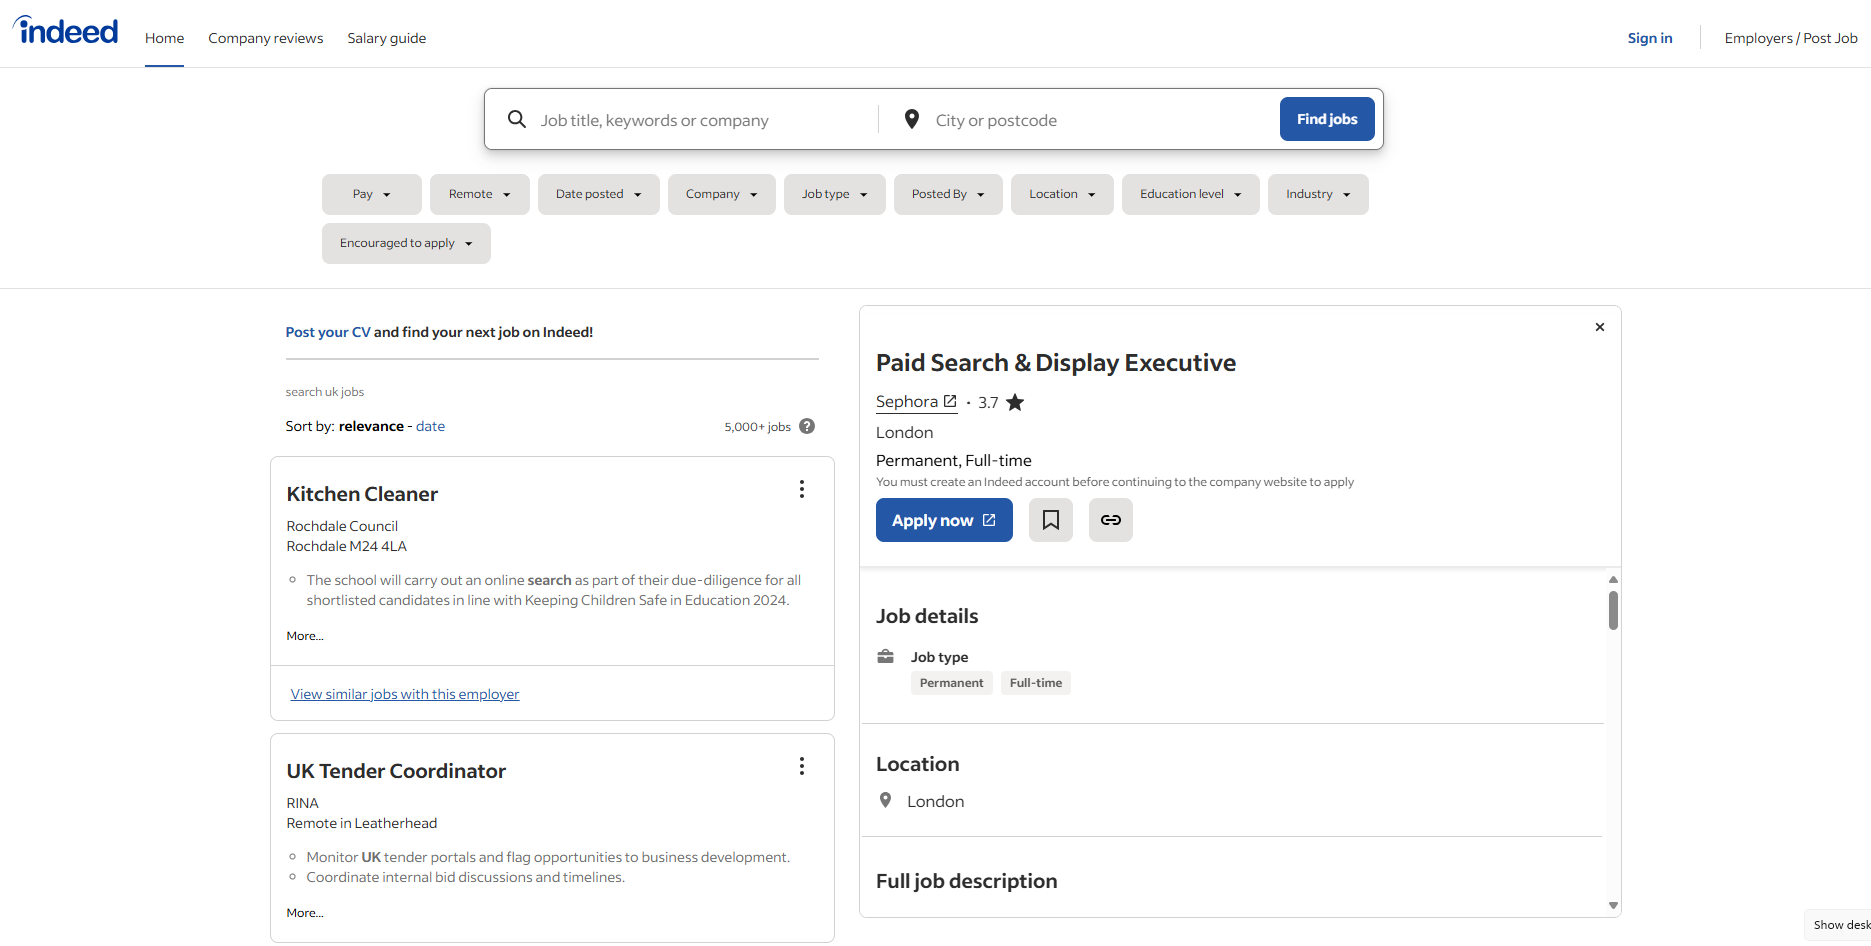
Task: Open the Salary guide page
Action: click(x=387, y=38)
